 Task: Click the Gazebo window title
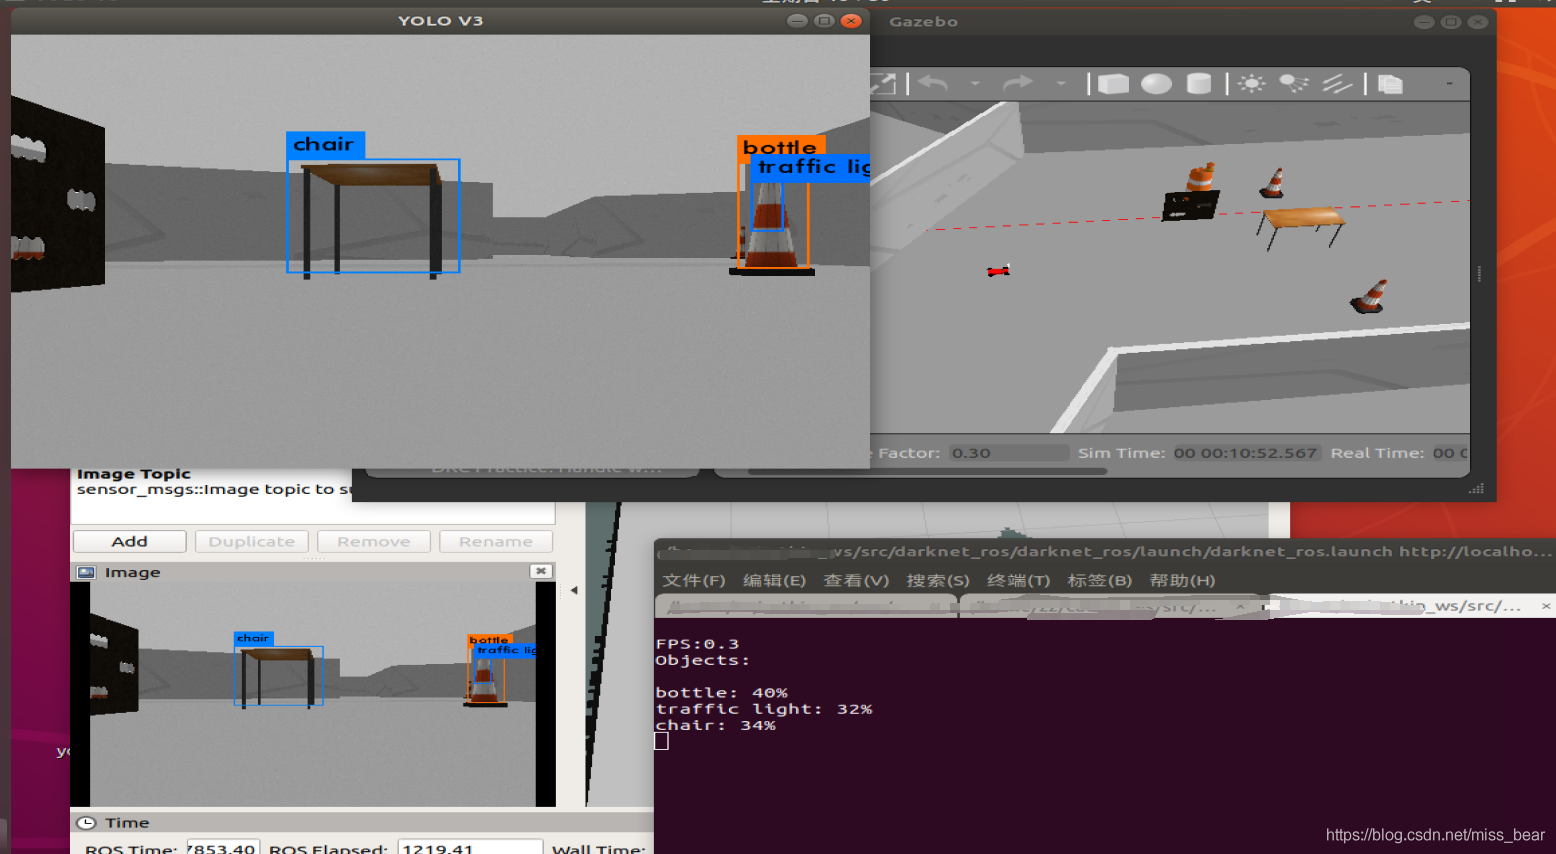click(923, 21)
